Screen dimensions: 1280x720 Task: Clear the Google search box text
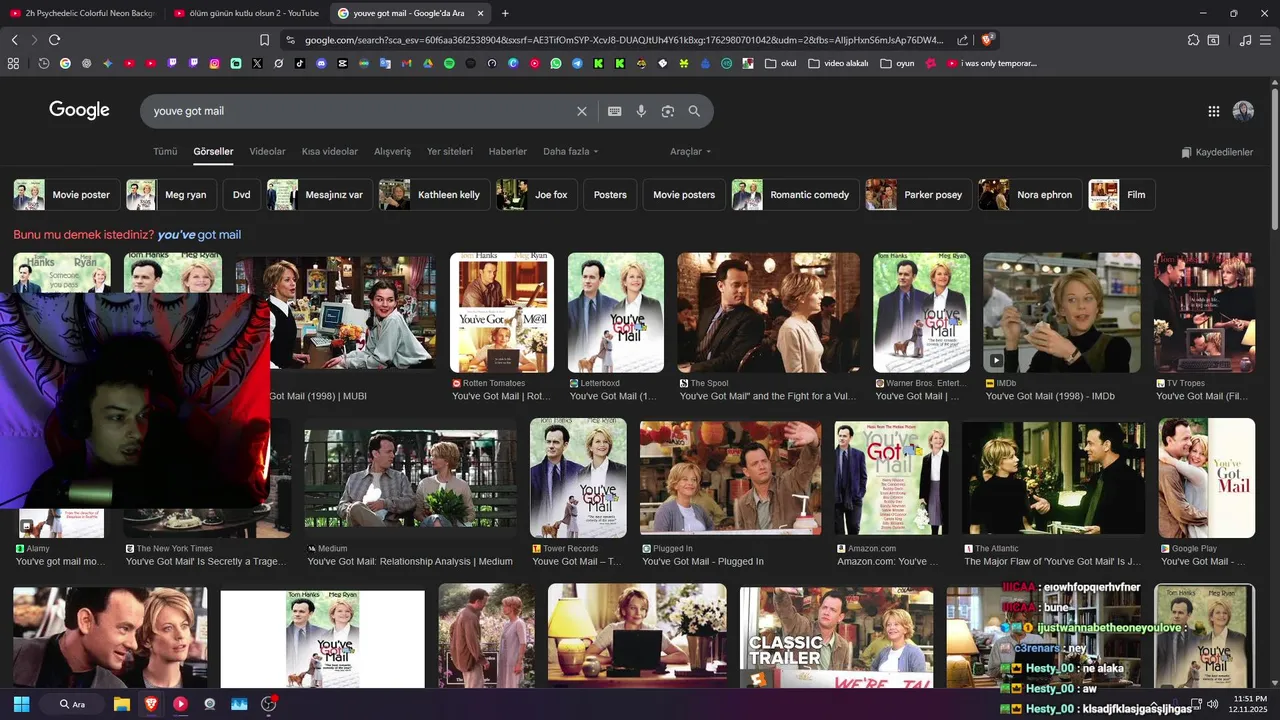click(581, 111)
